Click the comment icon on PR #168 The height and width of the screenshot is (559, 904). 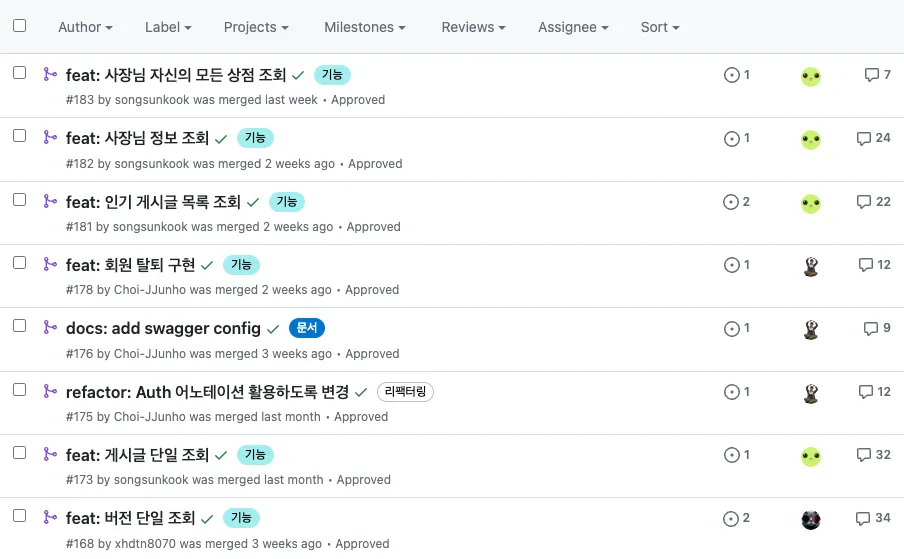[x=864, y=519]
